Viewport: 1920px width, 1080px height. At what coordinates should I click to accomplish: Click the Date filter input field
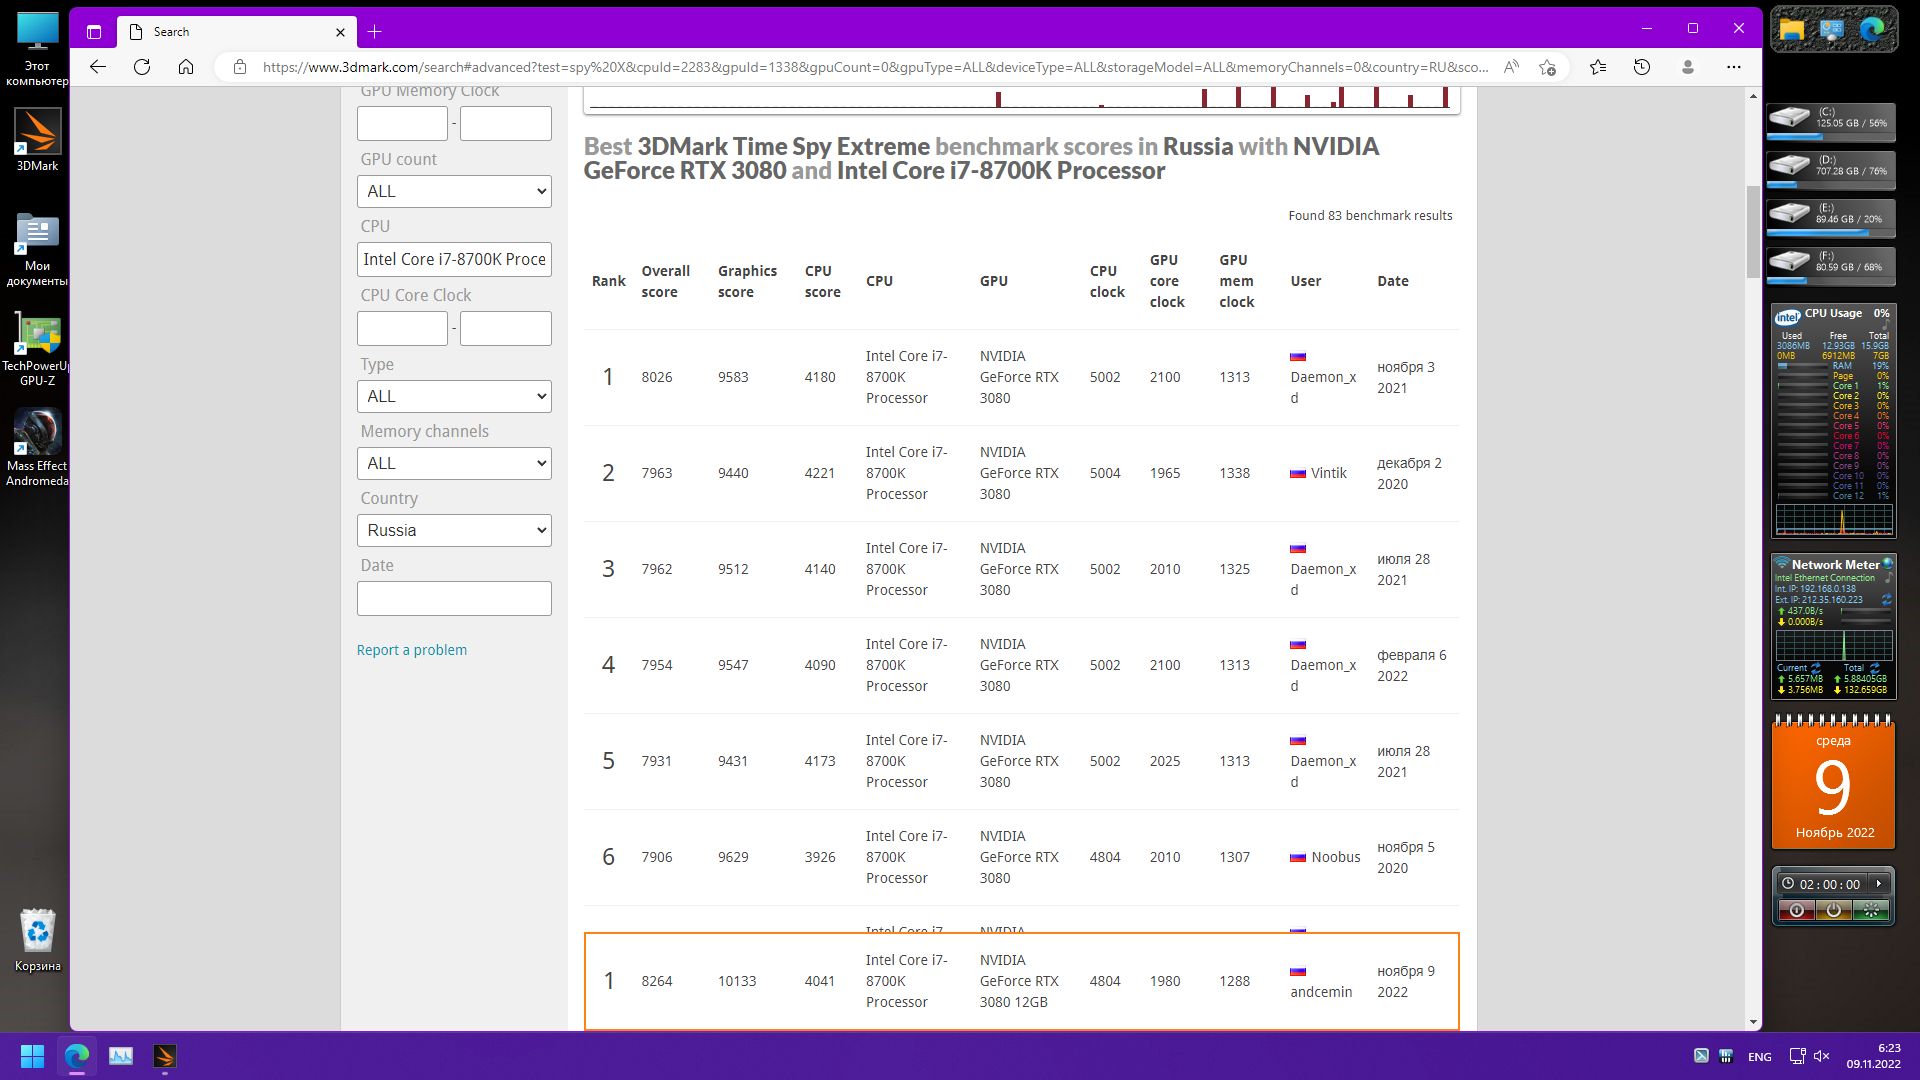tap(454, 598)
